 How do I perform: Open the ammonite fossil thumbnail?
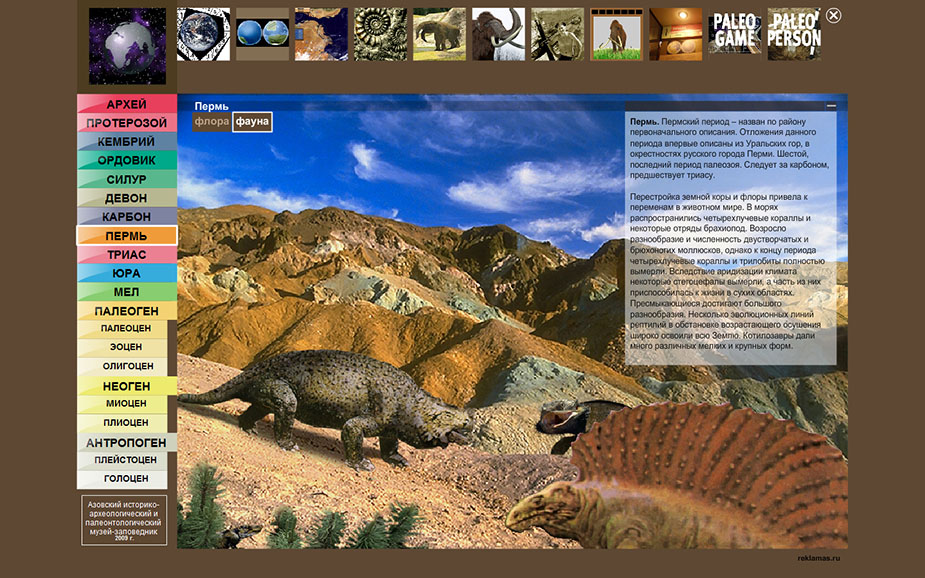(380, 35)
